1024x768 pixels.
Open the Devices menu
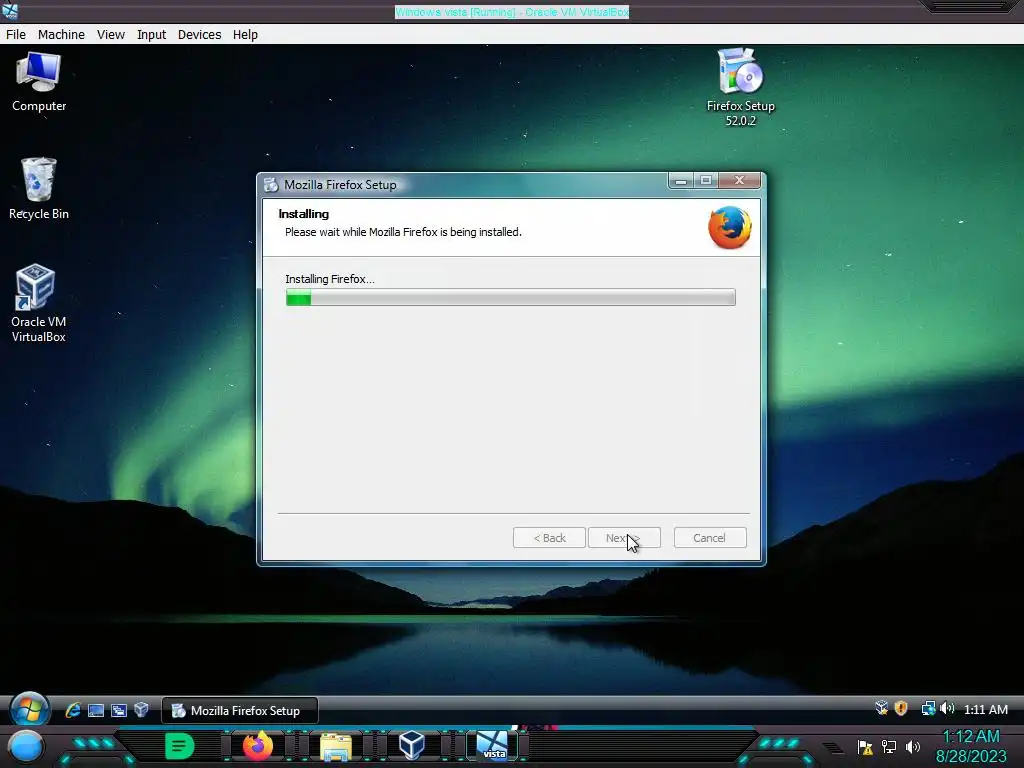pos(199,35)
